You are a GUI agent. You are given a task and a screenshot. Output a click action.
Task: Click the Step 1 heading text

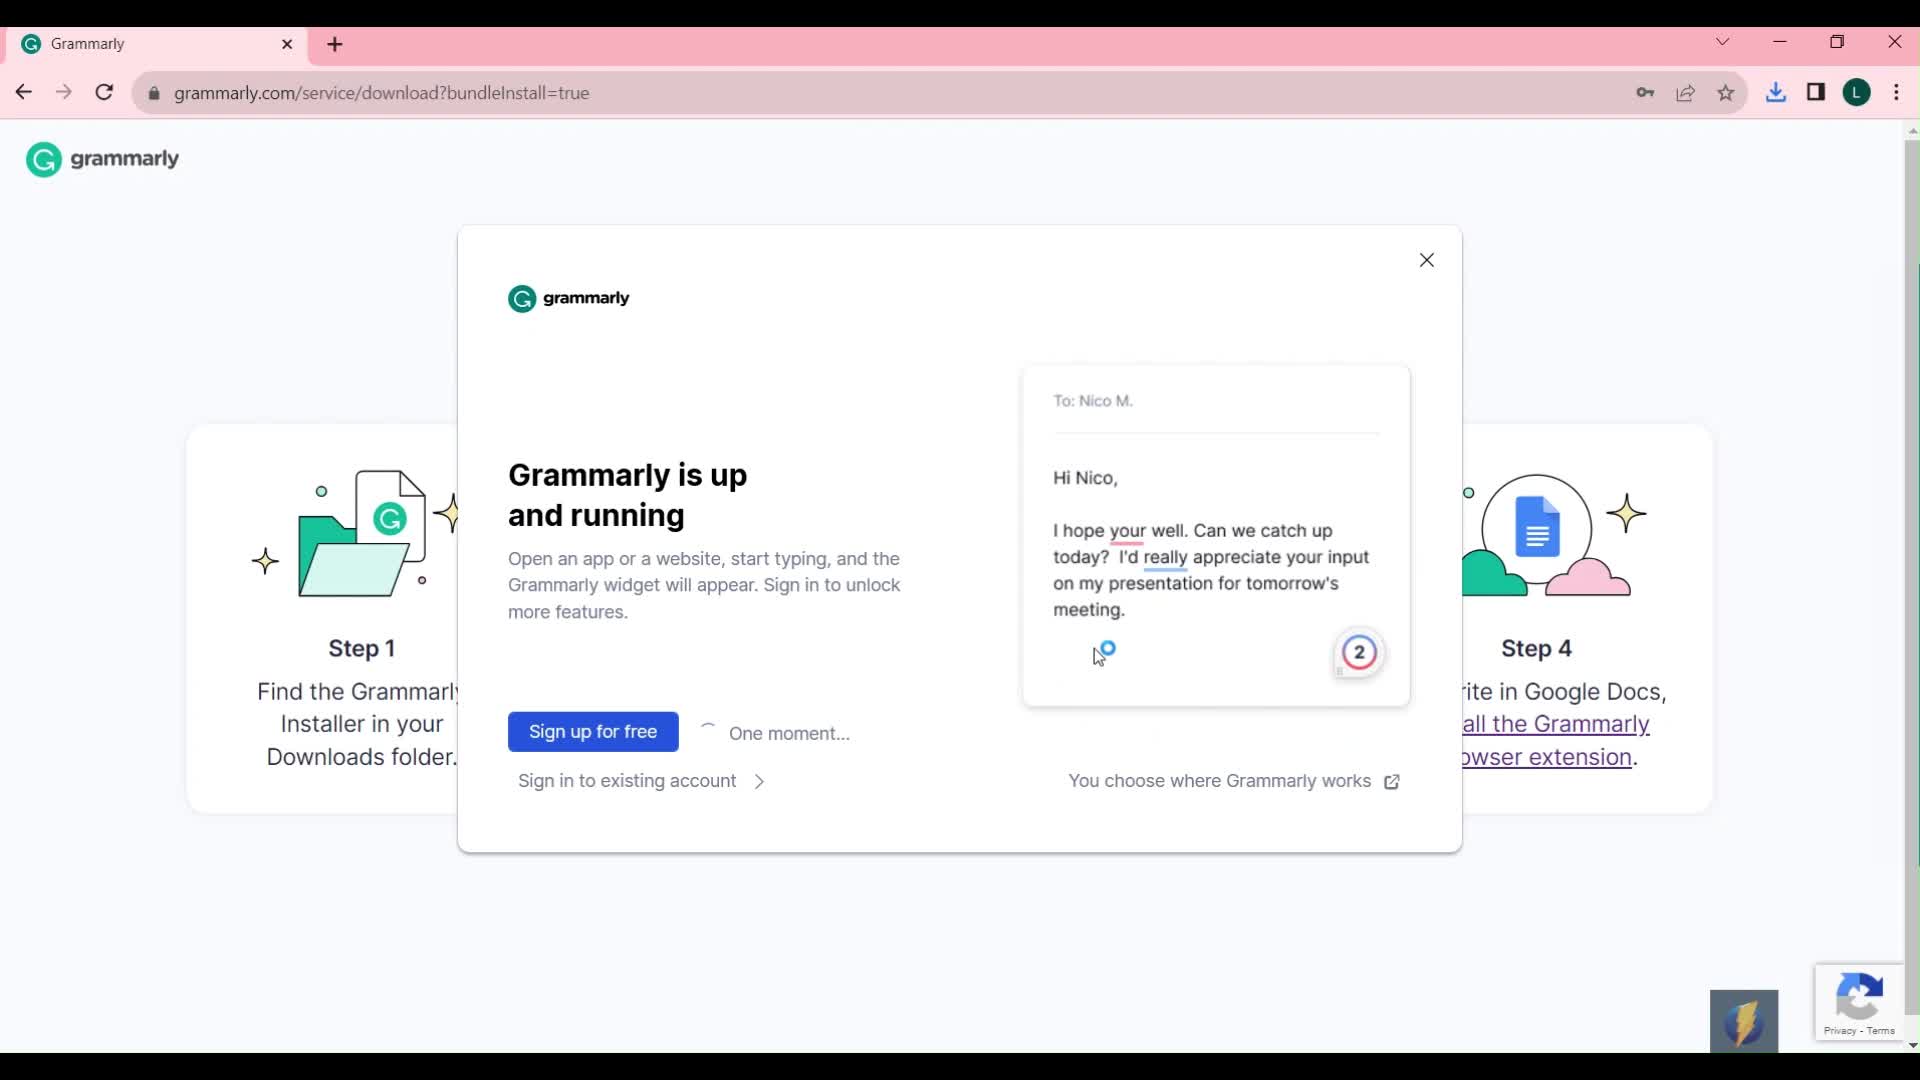coord(362,649)
